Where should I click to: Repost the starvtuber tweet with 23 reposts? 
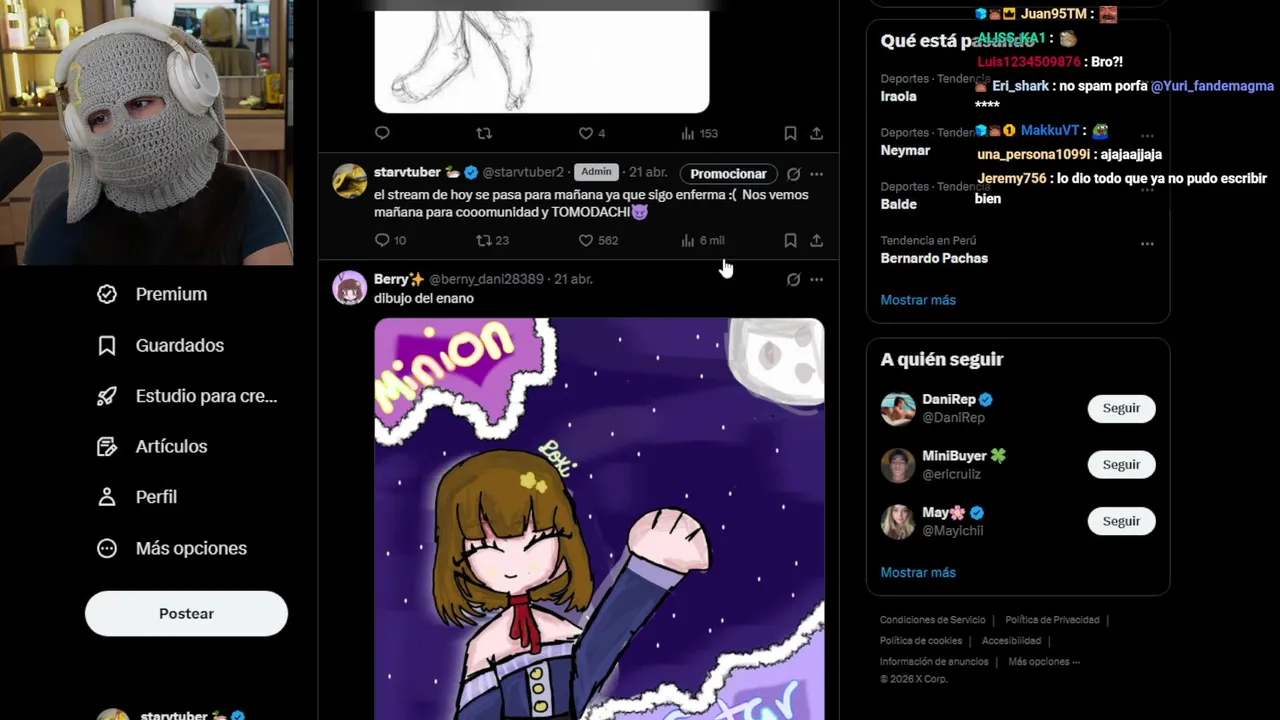[x=492, y=241]
